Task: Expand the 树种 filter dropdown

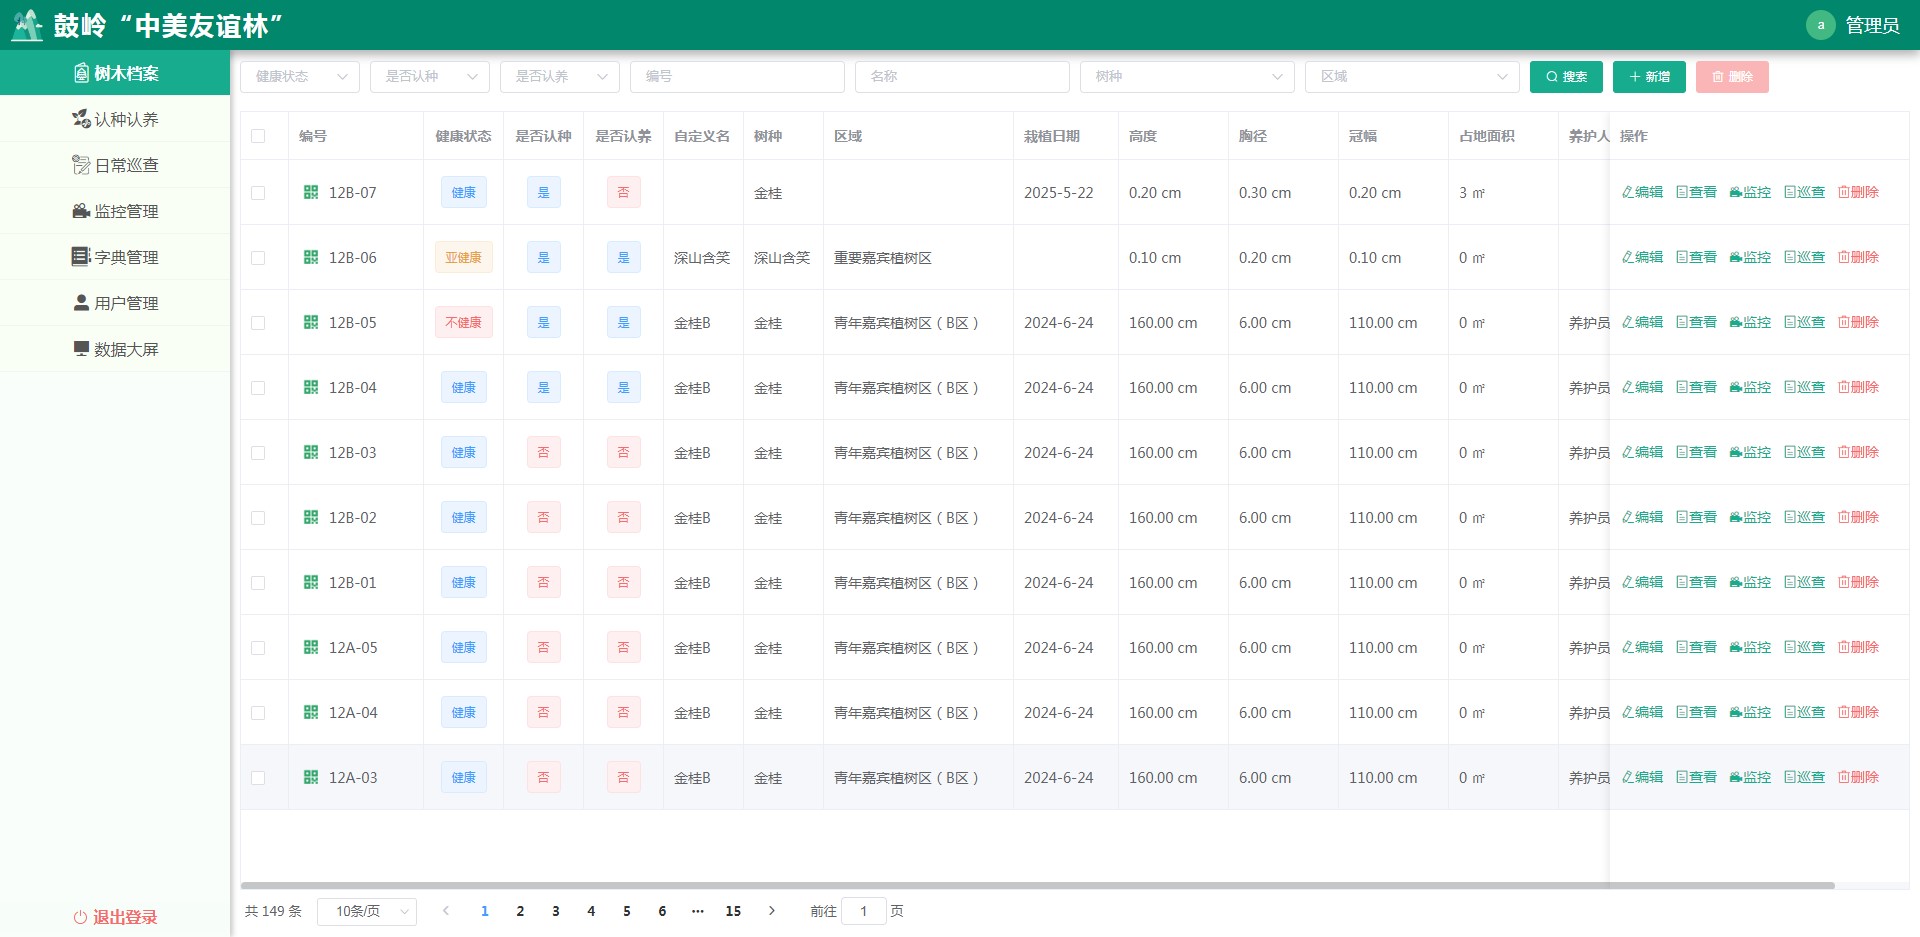Action: (1186, 77)
